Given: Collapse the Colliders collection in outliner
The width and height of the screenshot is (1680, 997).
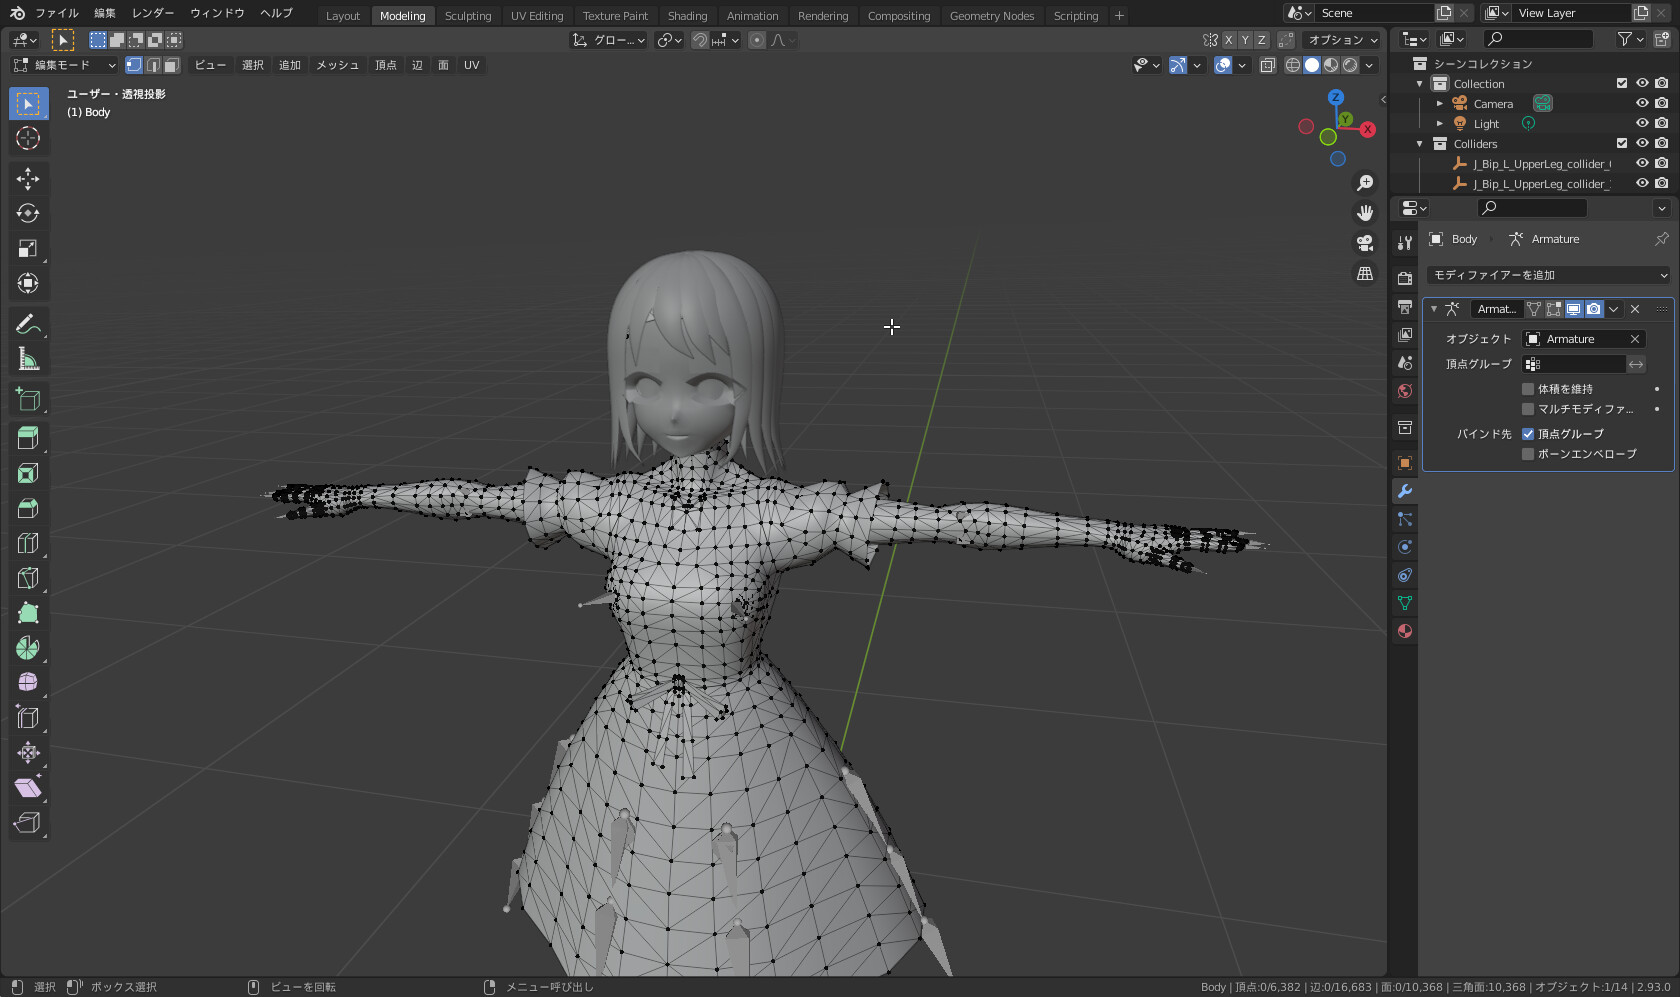Looking at the screenshot, I should [1420, 144].
